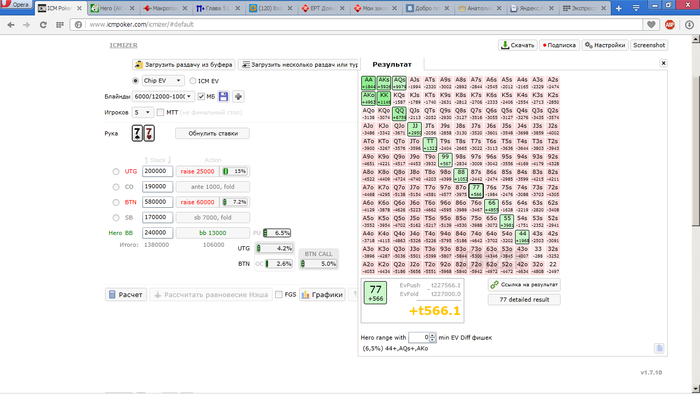Image resolution: width=700 pixels, height=394 pixels.
Task: Open the players count dropdown showing 5
Action: (x=142, y=112)
